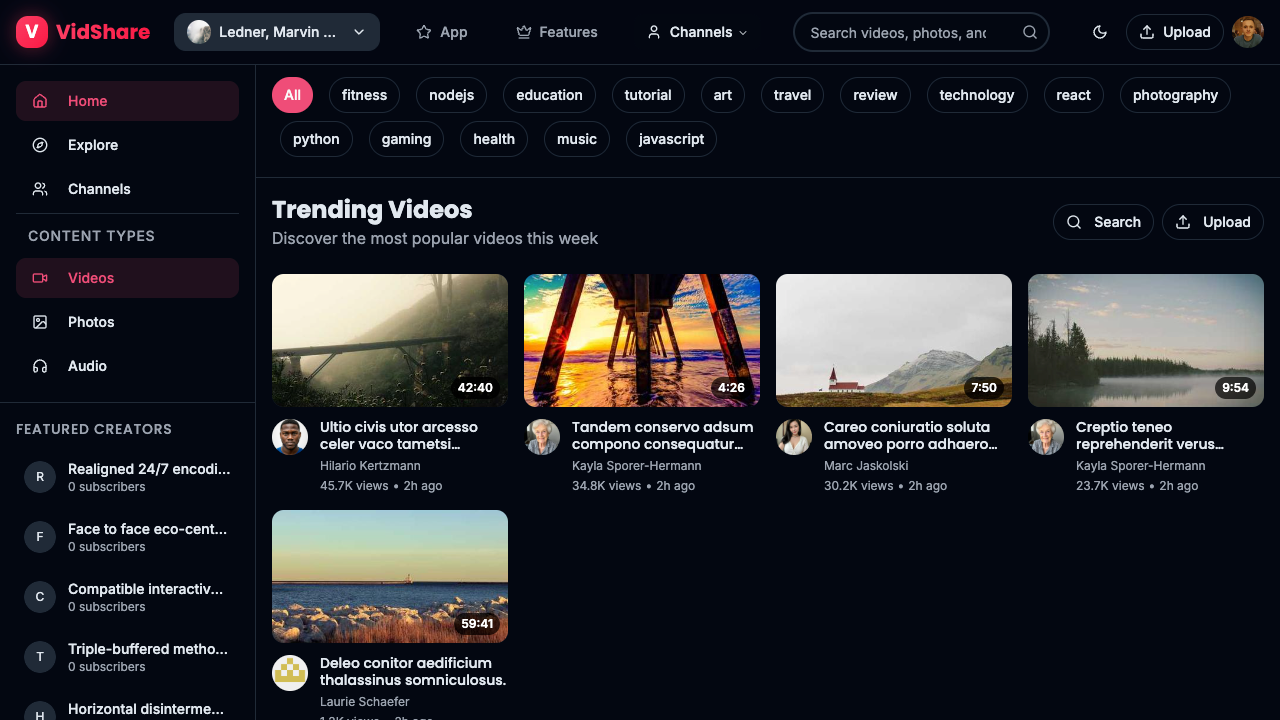Filter by react tag
The height and width of the screenshot is (720, 1280).
pos(1073,95)
